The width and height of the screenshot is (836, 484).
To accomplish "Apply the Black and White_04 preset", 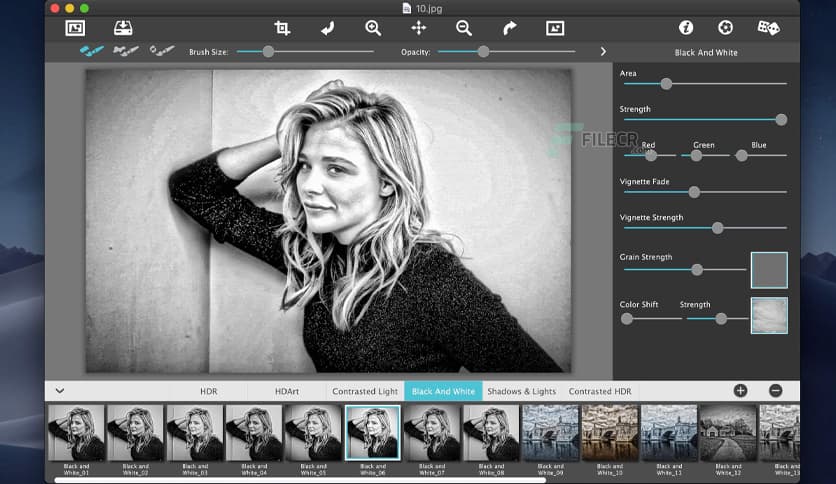I will coord(254,433).
